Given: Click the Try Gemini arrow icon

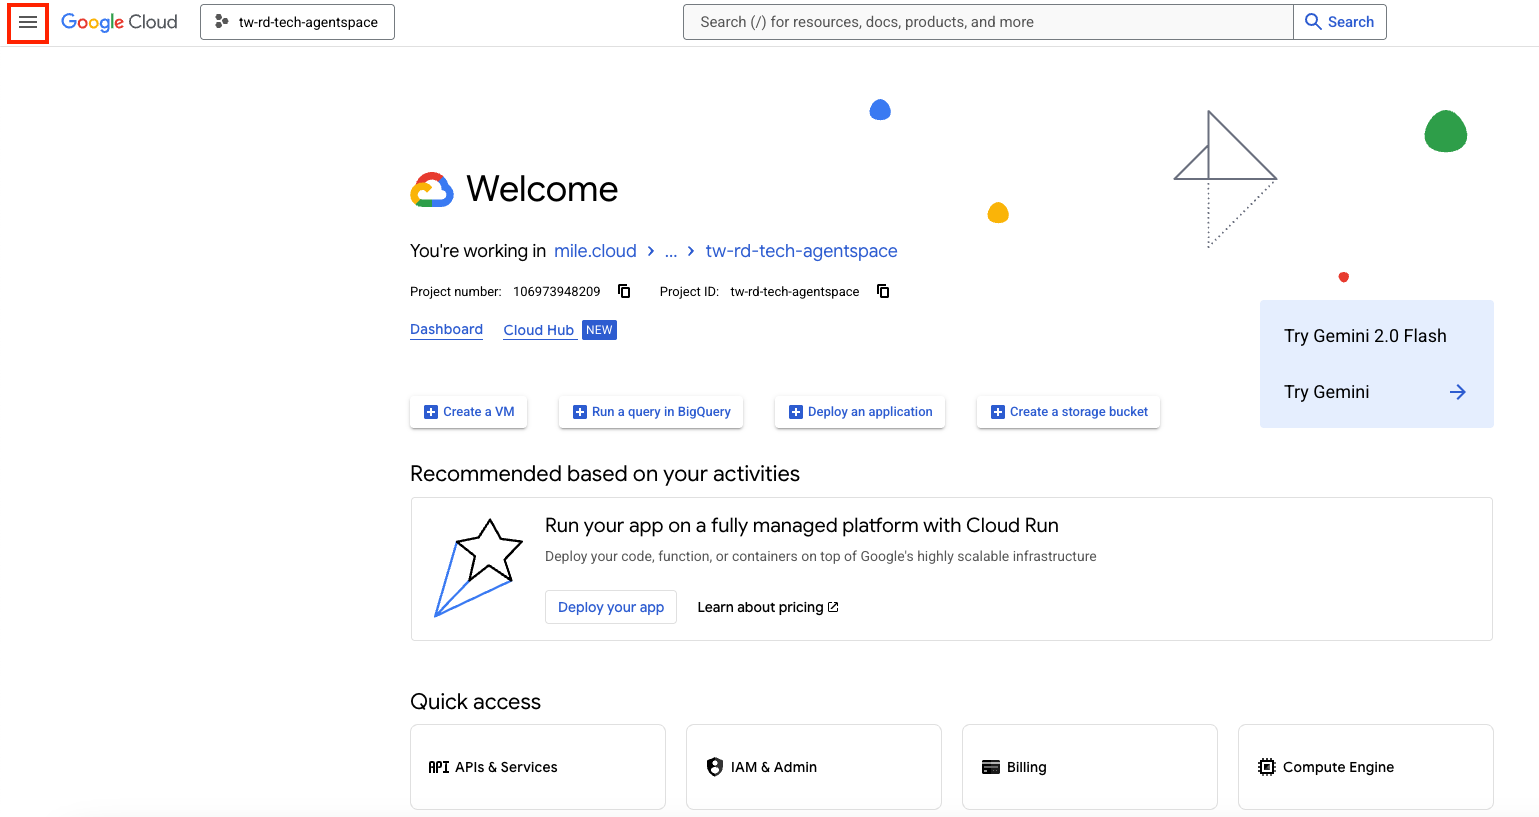Looking at the screenshot, I should pyautogui.click(x=1457, y=392).
